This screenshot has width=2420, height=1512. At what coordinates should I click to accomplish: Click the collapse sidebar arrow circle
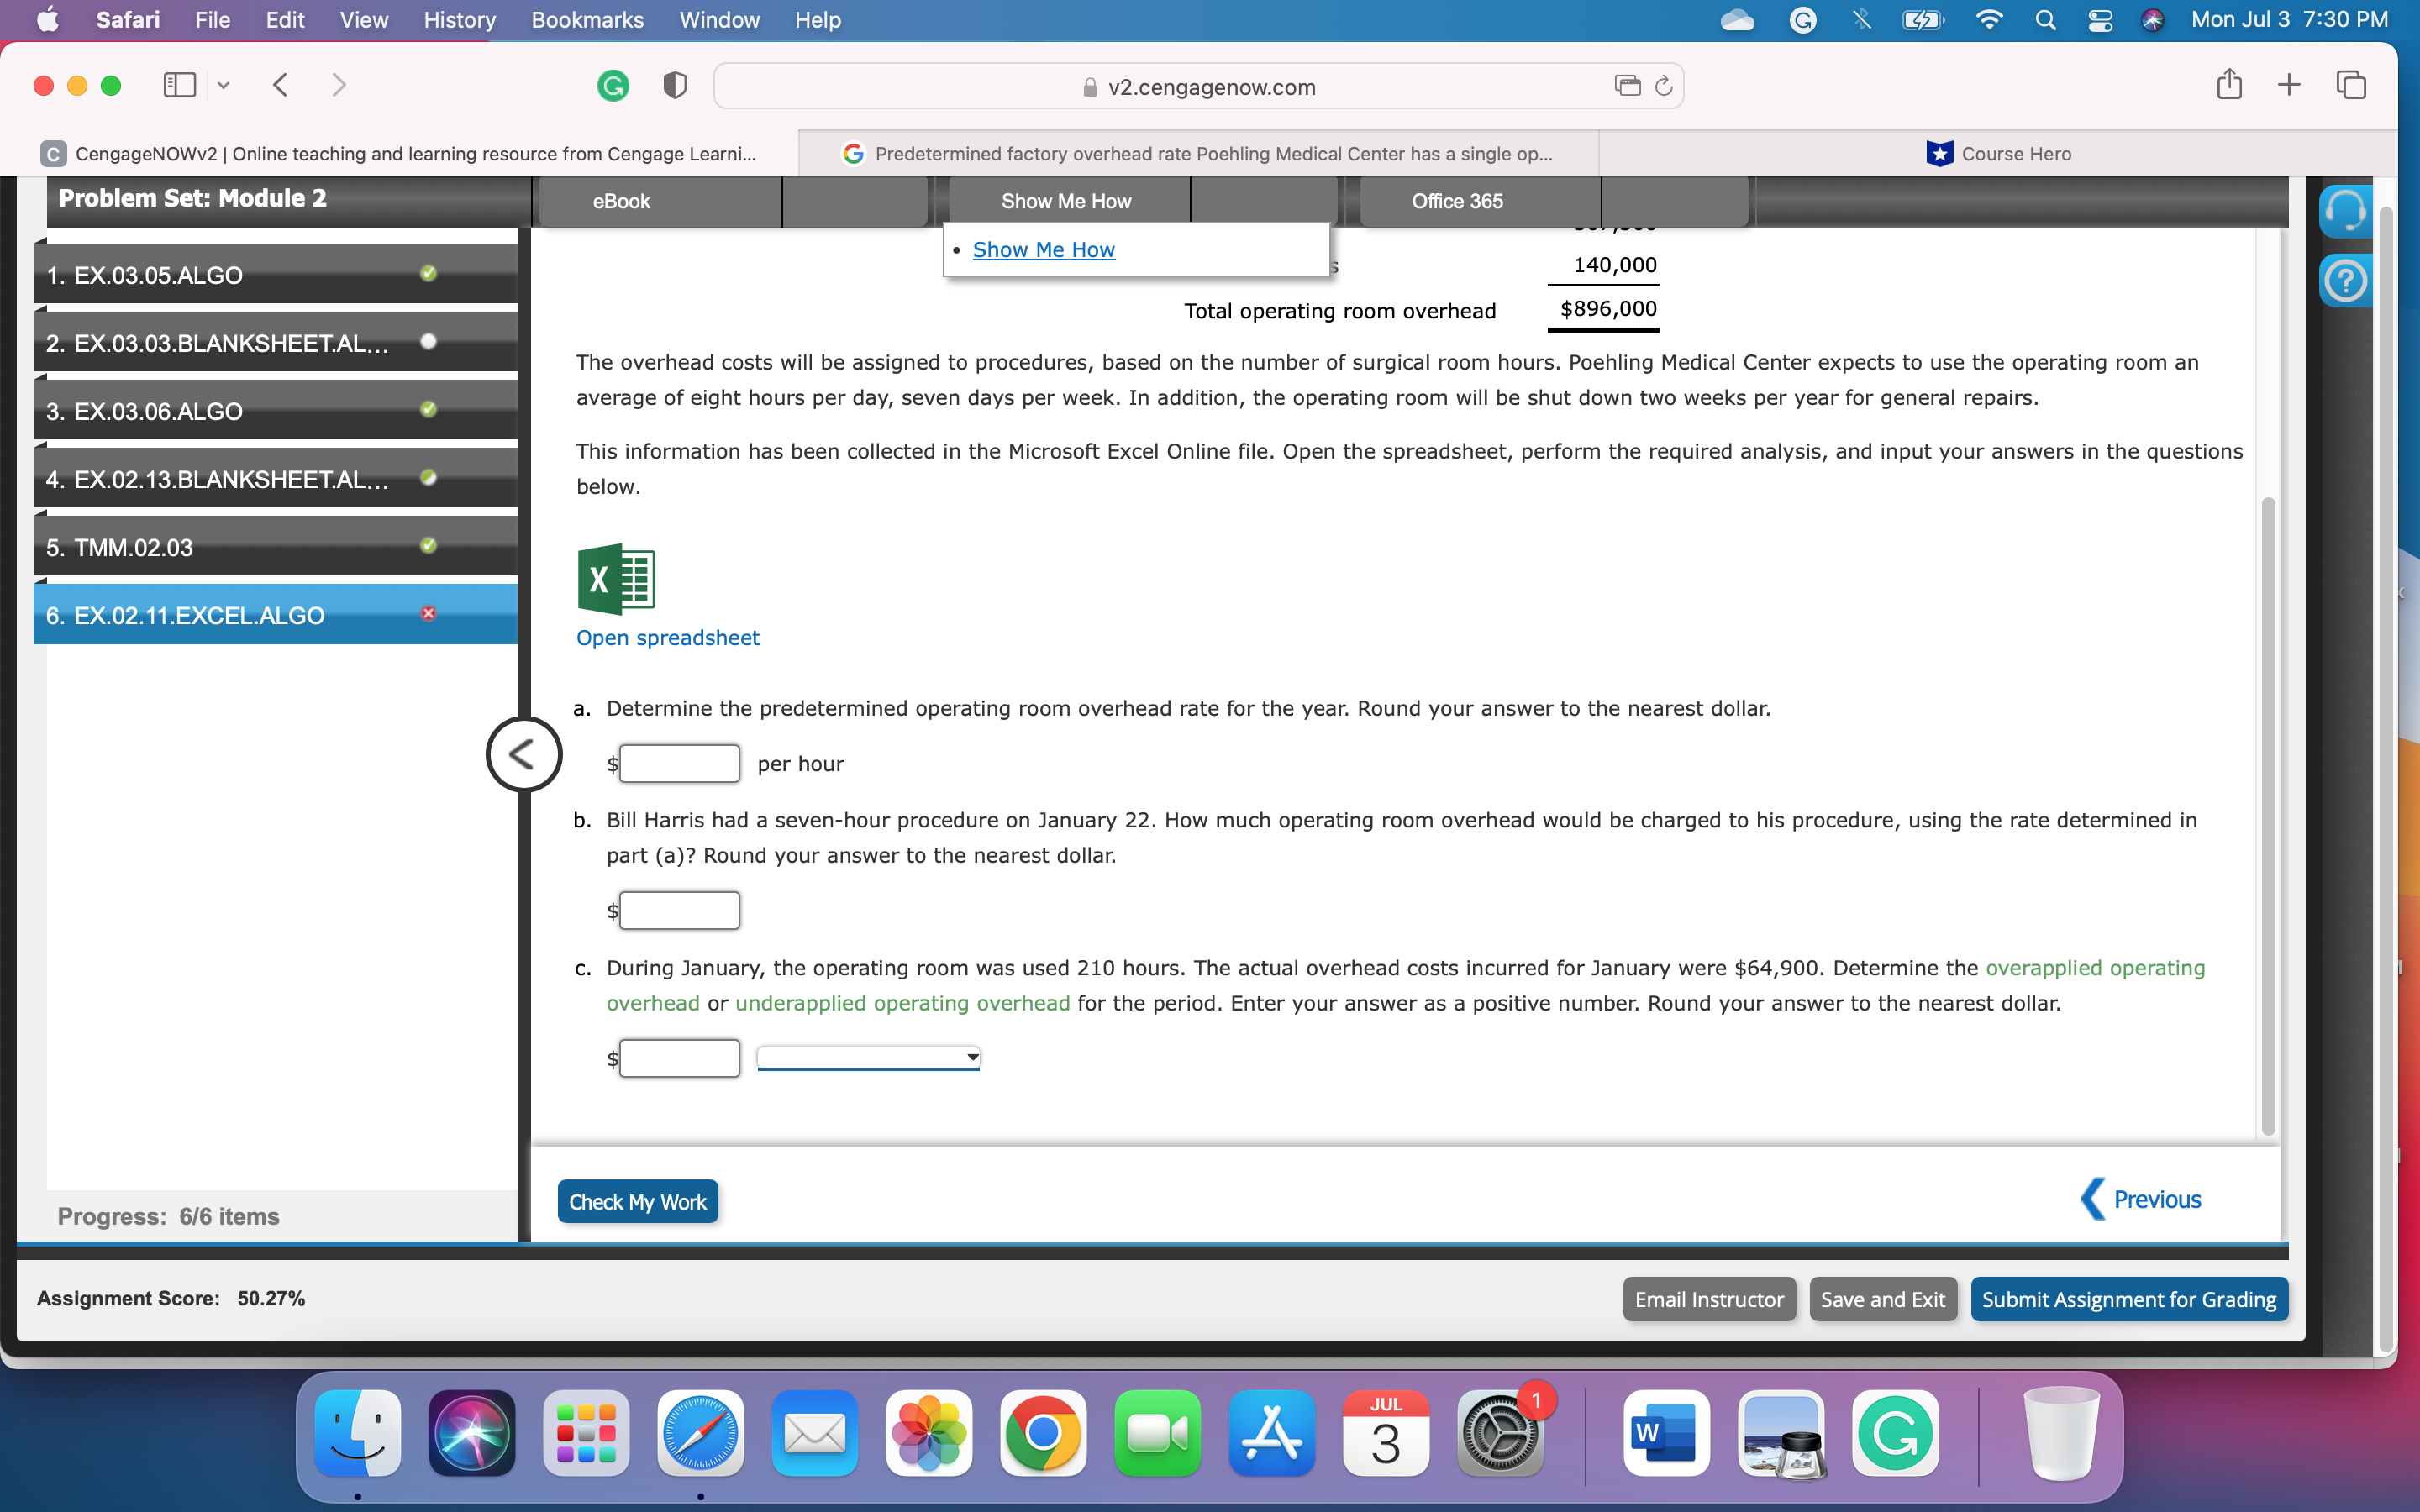(x=523, y=754)
